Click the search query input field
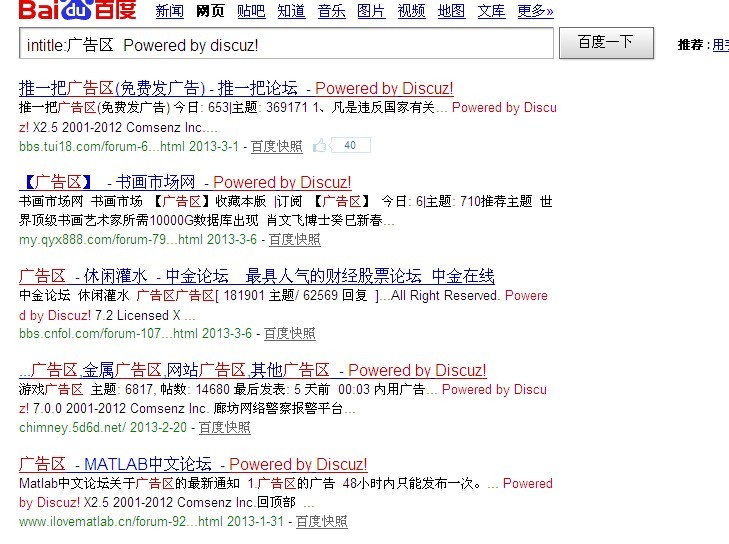The width and height of the screenshot is (729, 544). pos(285,45)
